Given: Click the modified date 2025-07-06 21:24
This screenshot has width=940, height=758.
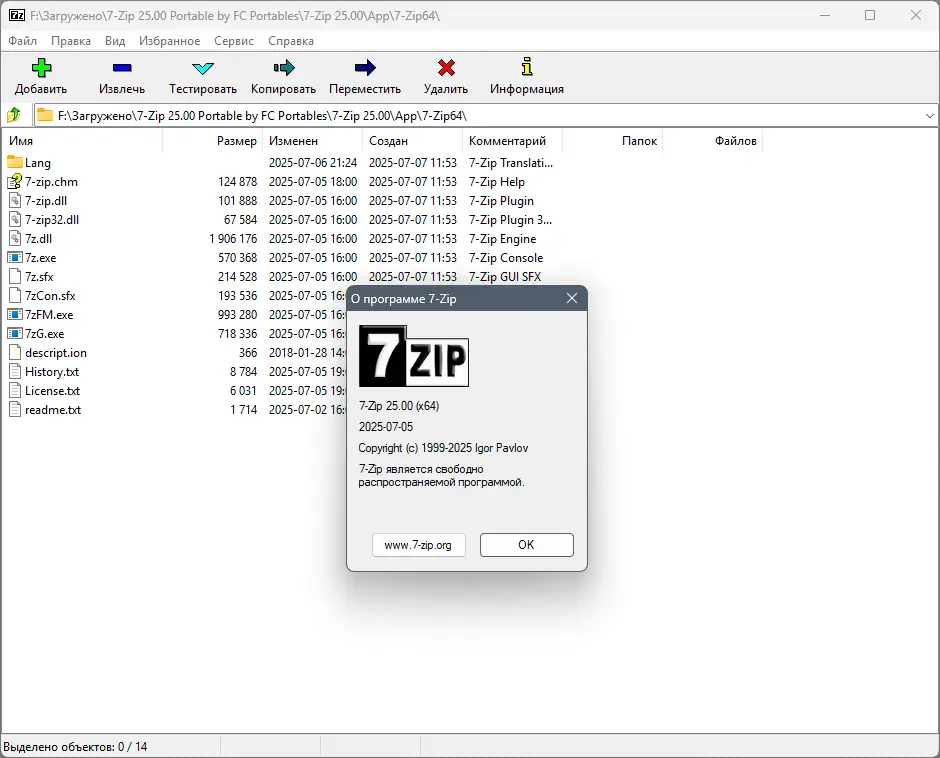Looking at the screenshot, I should point(313,163).
